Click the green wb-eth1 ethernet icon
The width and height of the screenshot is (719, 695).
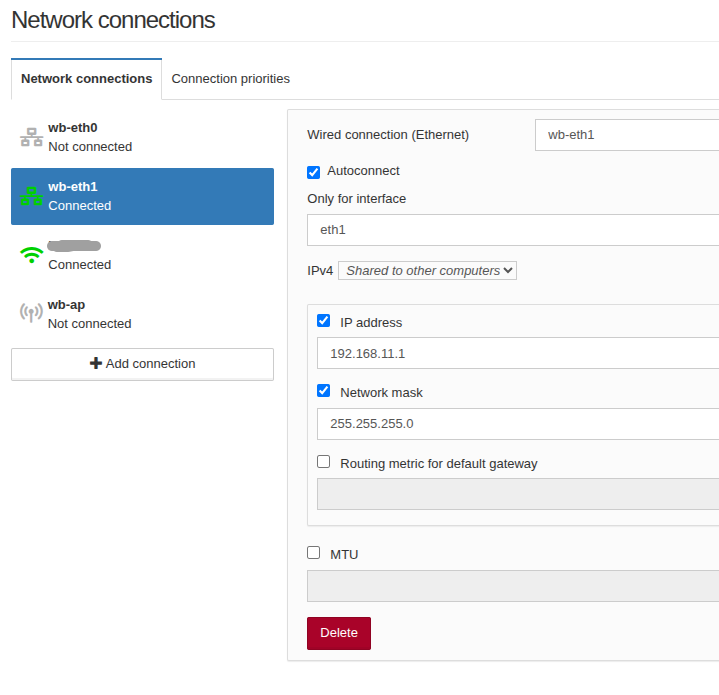tap(31, 196)
